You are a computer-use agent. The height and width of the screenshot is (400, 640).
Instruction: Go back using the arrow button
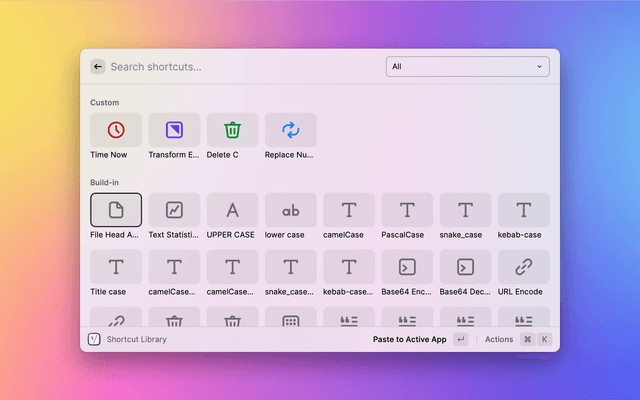(98, 67)
